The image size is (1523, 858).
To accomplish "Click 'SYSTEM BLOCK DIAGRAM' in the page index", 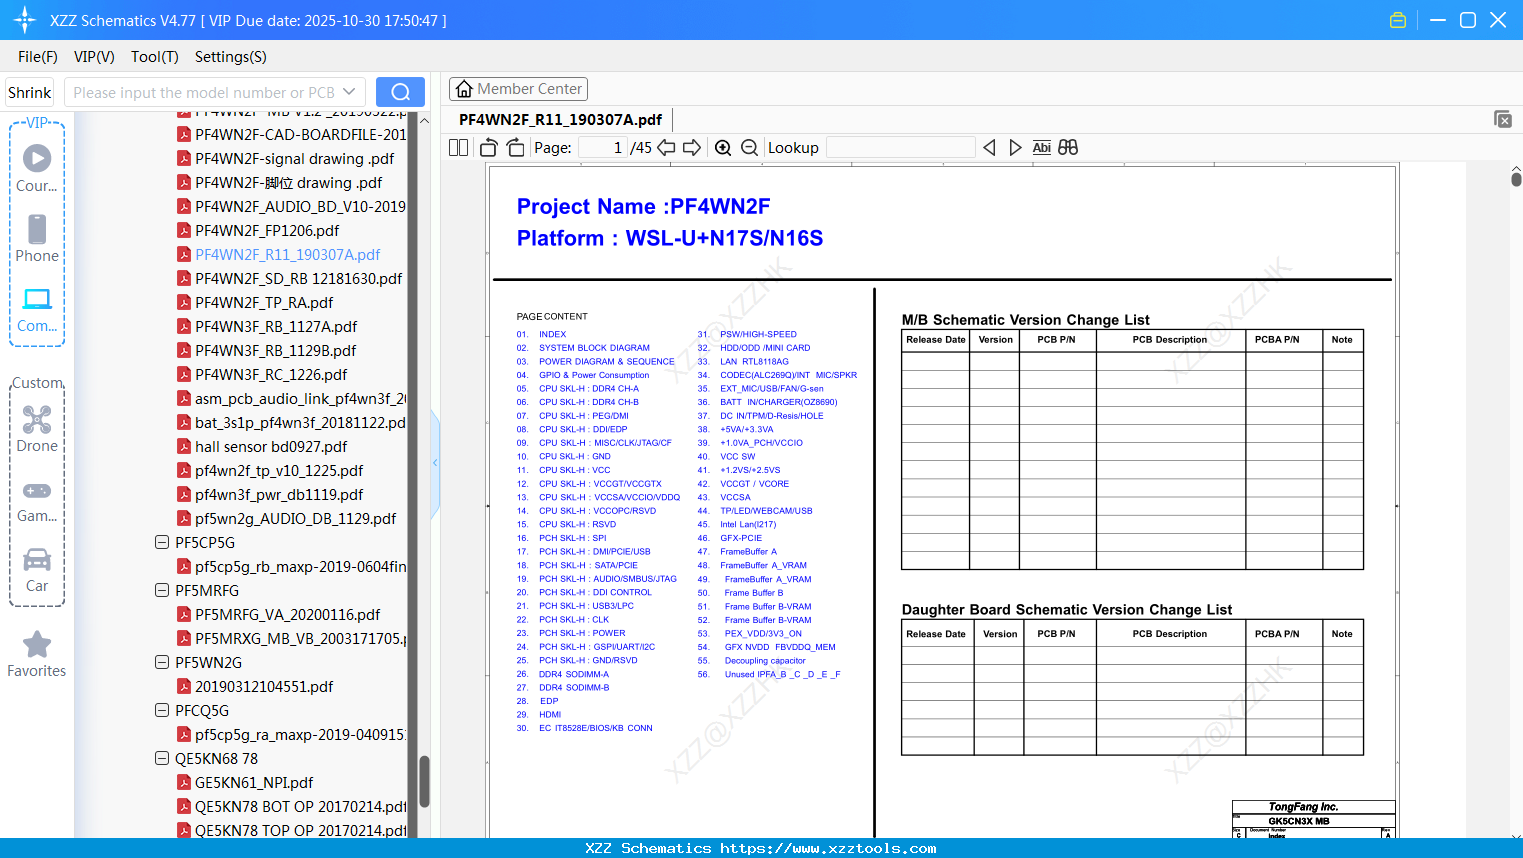I will click(594, 348).
